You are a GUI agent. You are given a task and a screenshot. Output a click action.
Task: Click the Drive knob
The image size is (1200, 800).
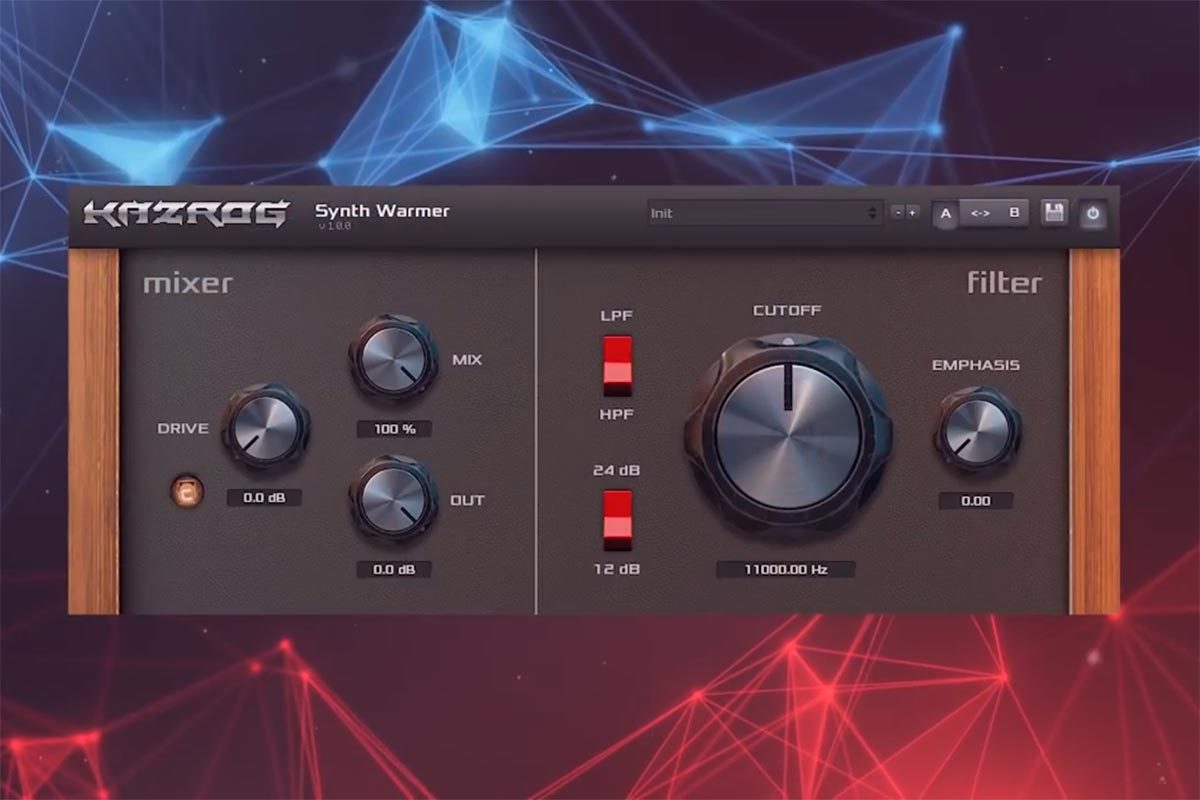tap(264, 428)
